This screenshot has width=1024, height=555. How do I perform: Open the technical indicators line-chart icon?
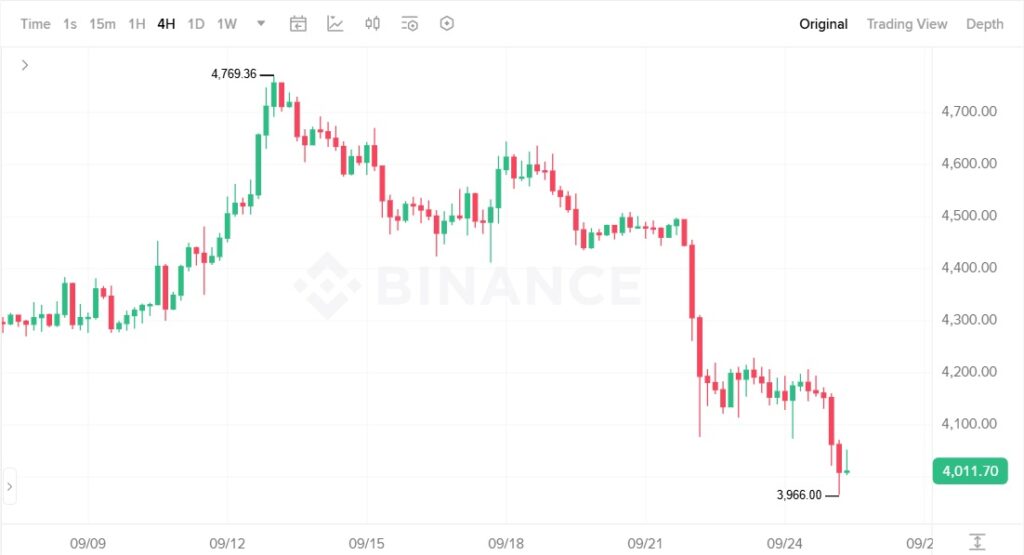[335, 24]
